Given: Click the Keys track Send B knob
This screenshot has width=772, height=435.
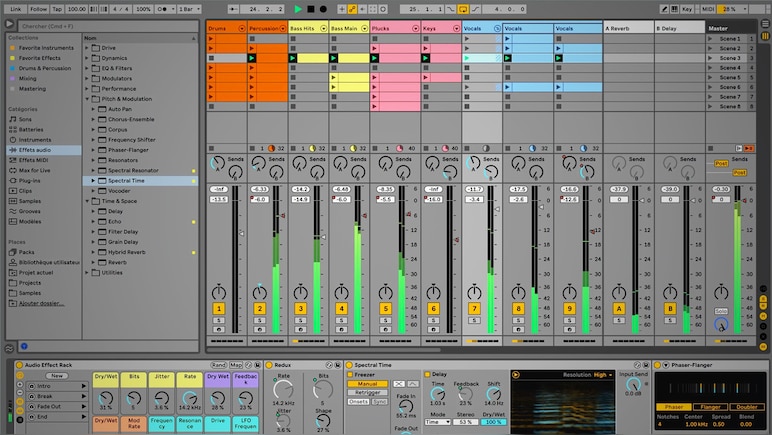Looking at the screenshot, I should (x=450, y=172).
